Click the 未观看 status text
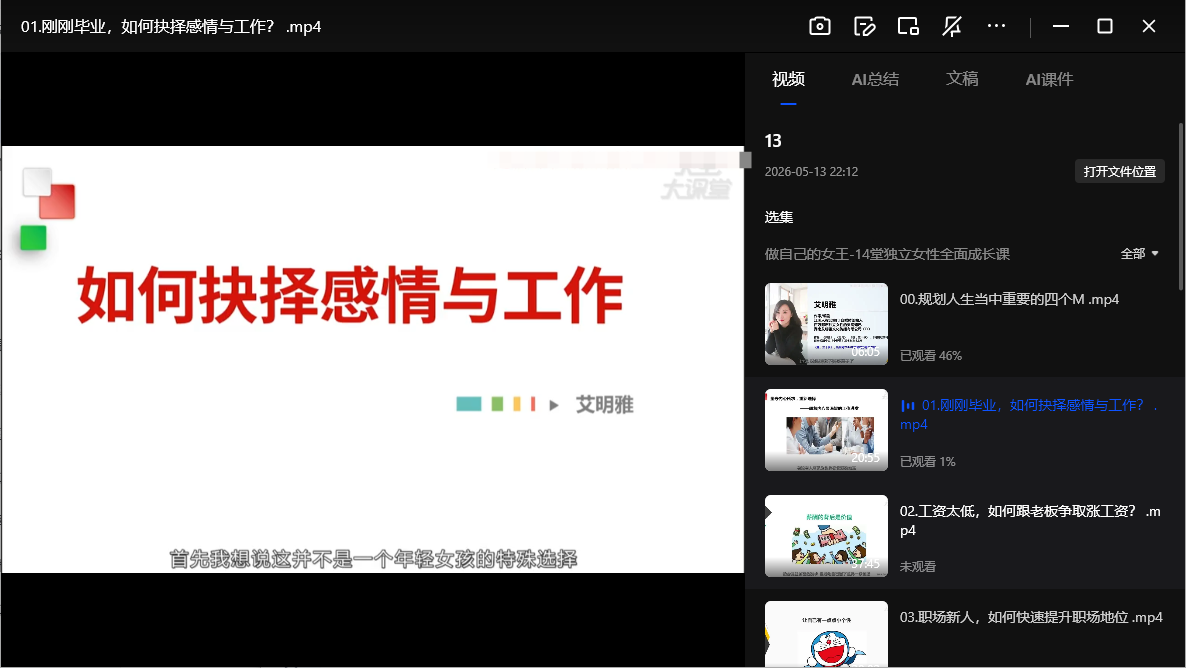Screen dimensions: 1186x668 pos(917,567)
